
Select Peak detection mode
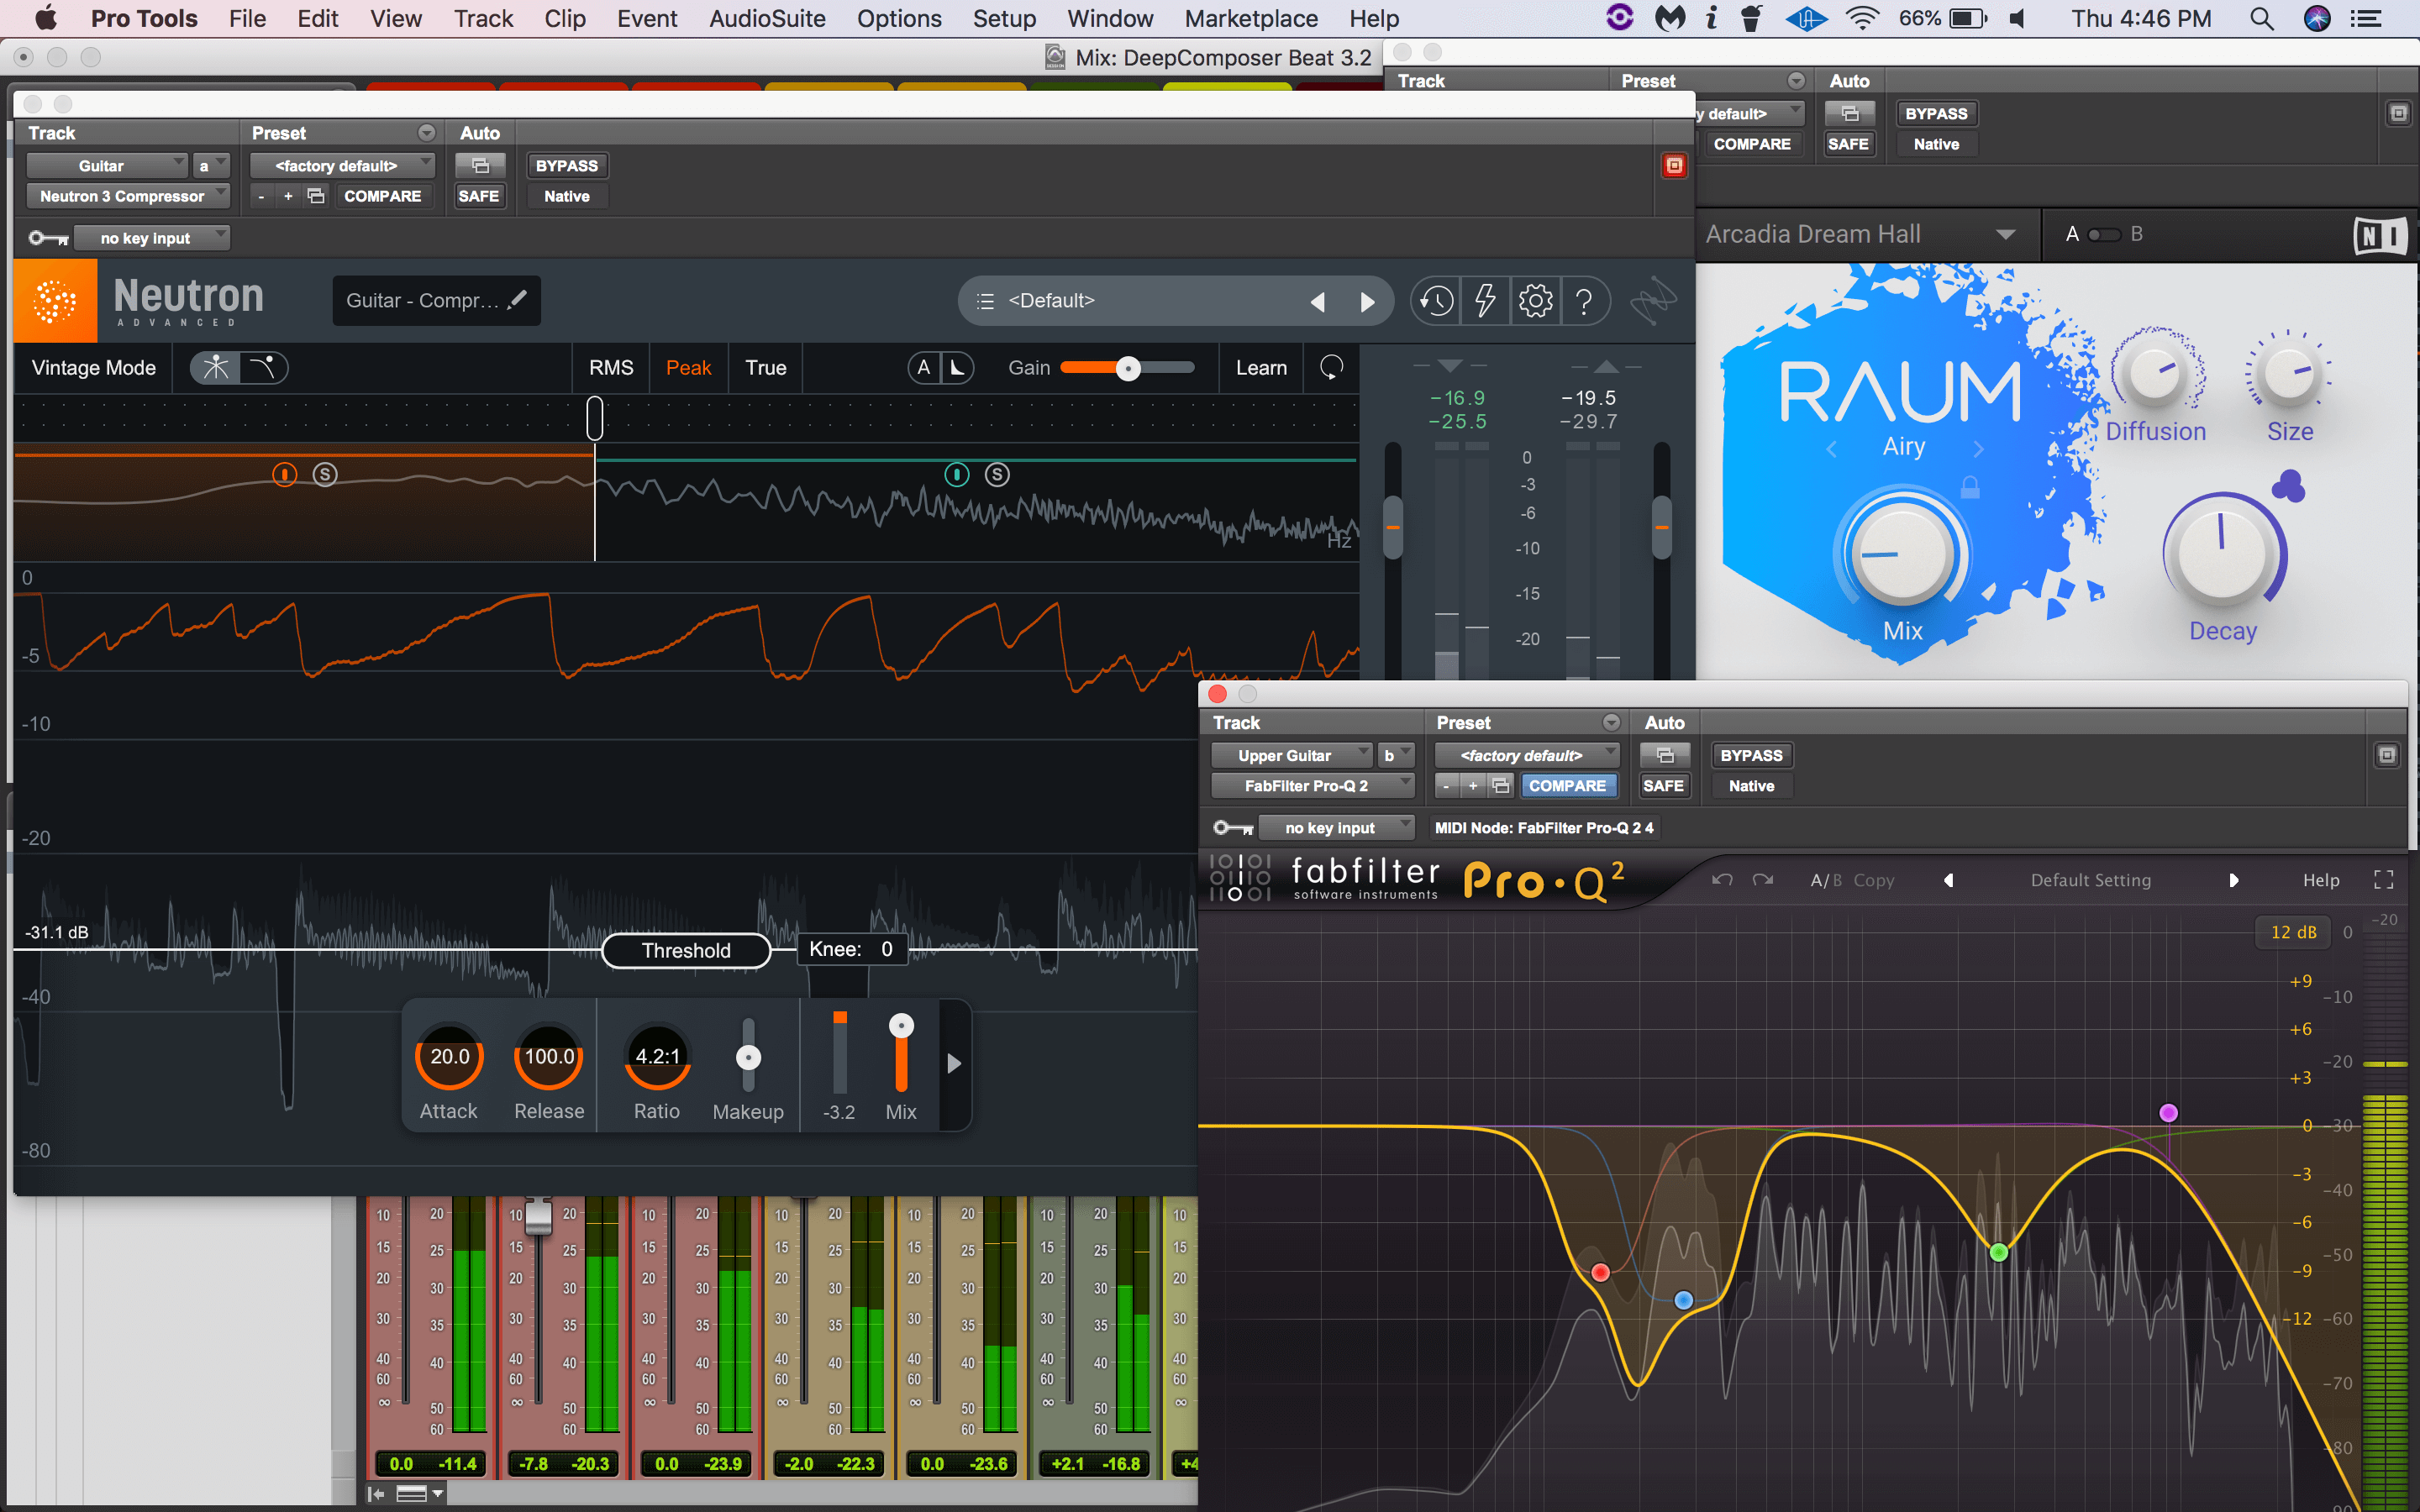pos(689,368)
